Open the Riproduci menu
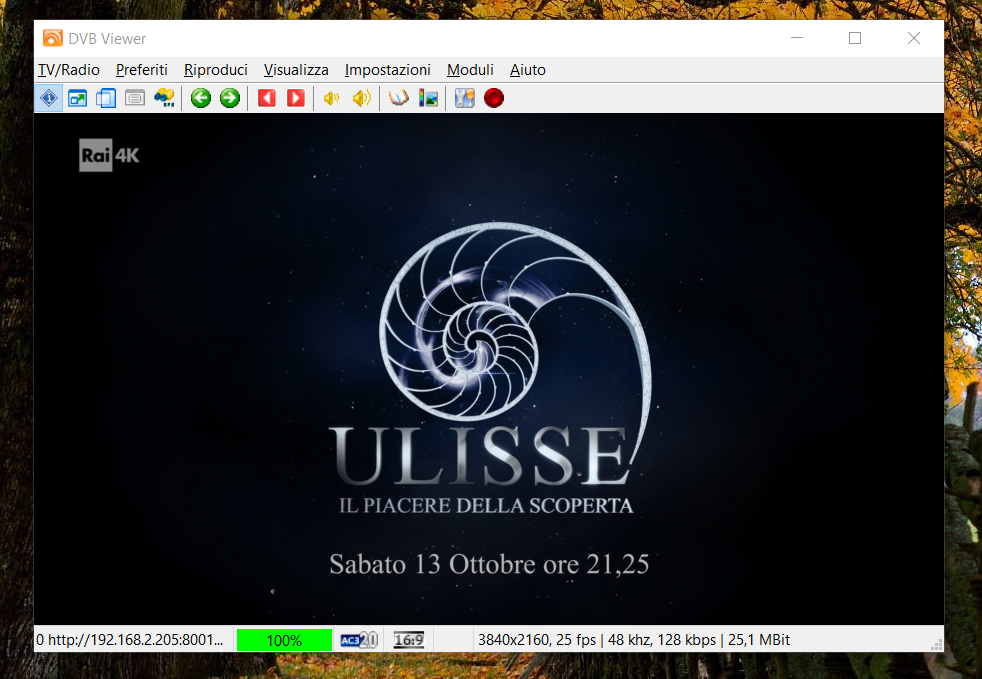The width and height of the screenshot is (982, 679). 215,70
